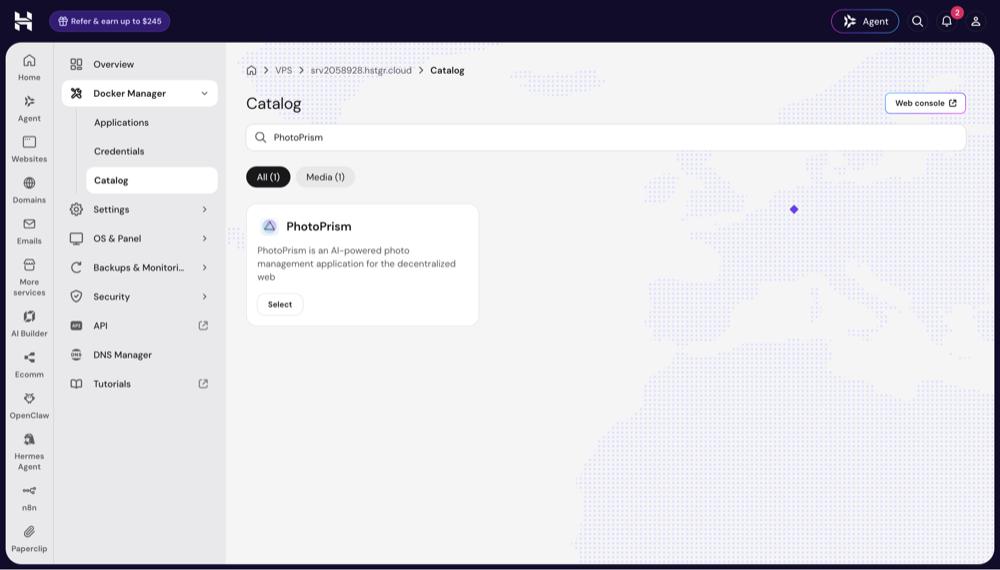Open the header search magnifier icon
Viewport: 1000px width, 570px height.
pos(917,21)
